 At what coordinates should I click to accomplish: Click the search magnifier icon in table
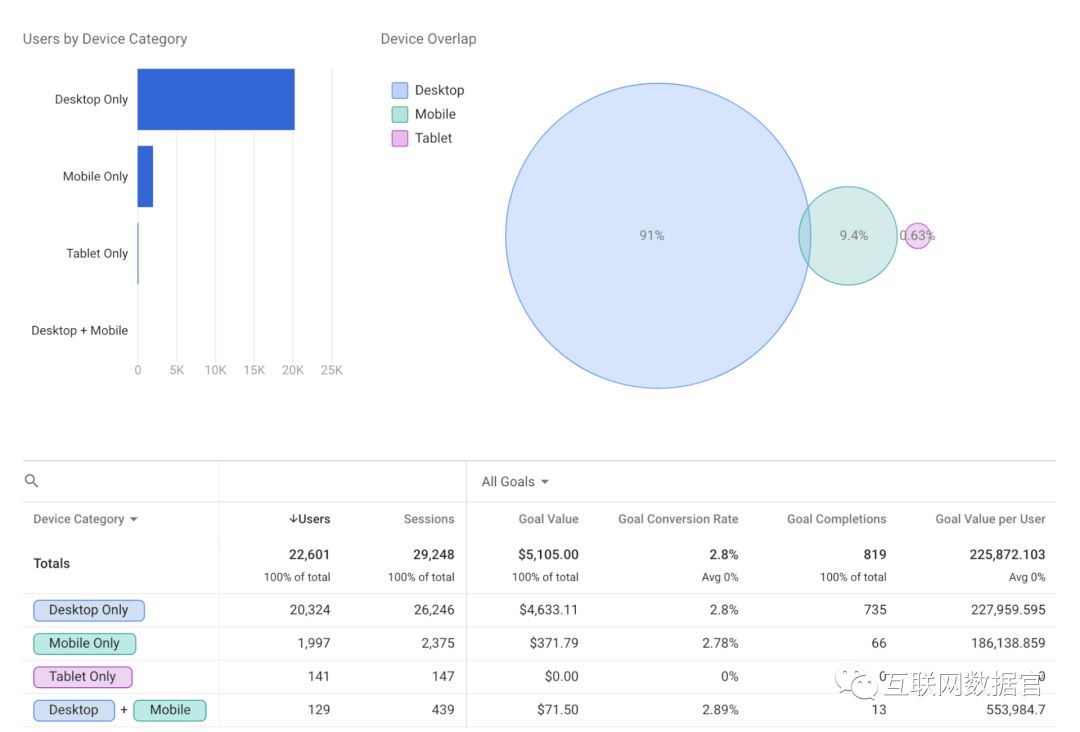tap(31, 481)
